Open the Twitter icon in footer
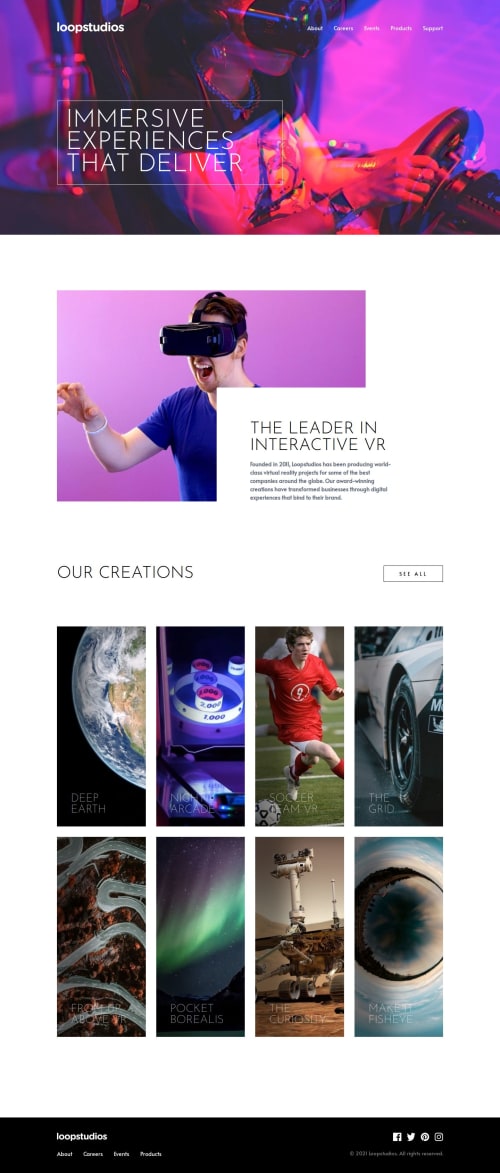The width and height of the screenshot is (500, 1173). tap(411, 1136)
